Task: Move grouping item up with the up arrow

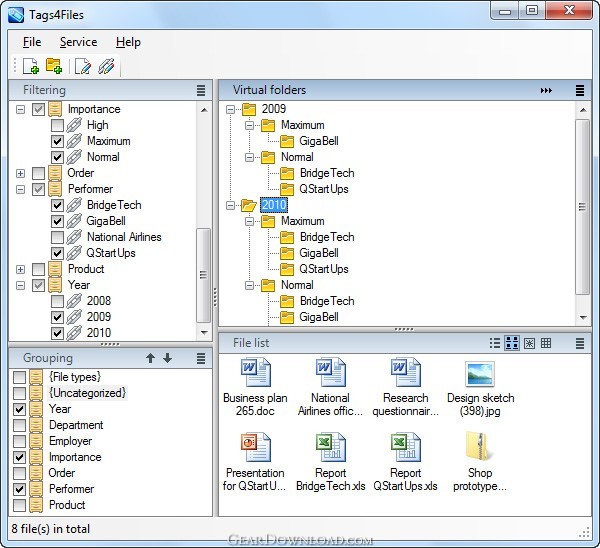Action: 150,358
